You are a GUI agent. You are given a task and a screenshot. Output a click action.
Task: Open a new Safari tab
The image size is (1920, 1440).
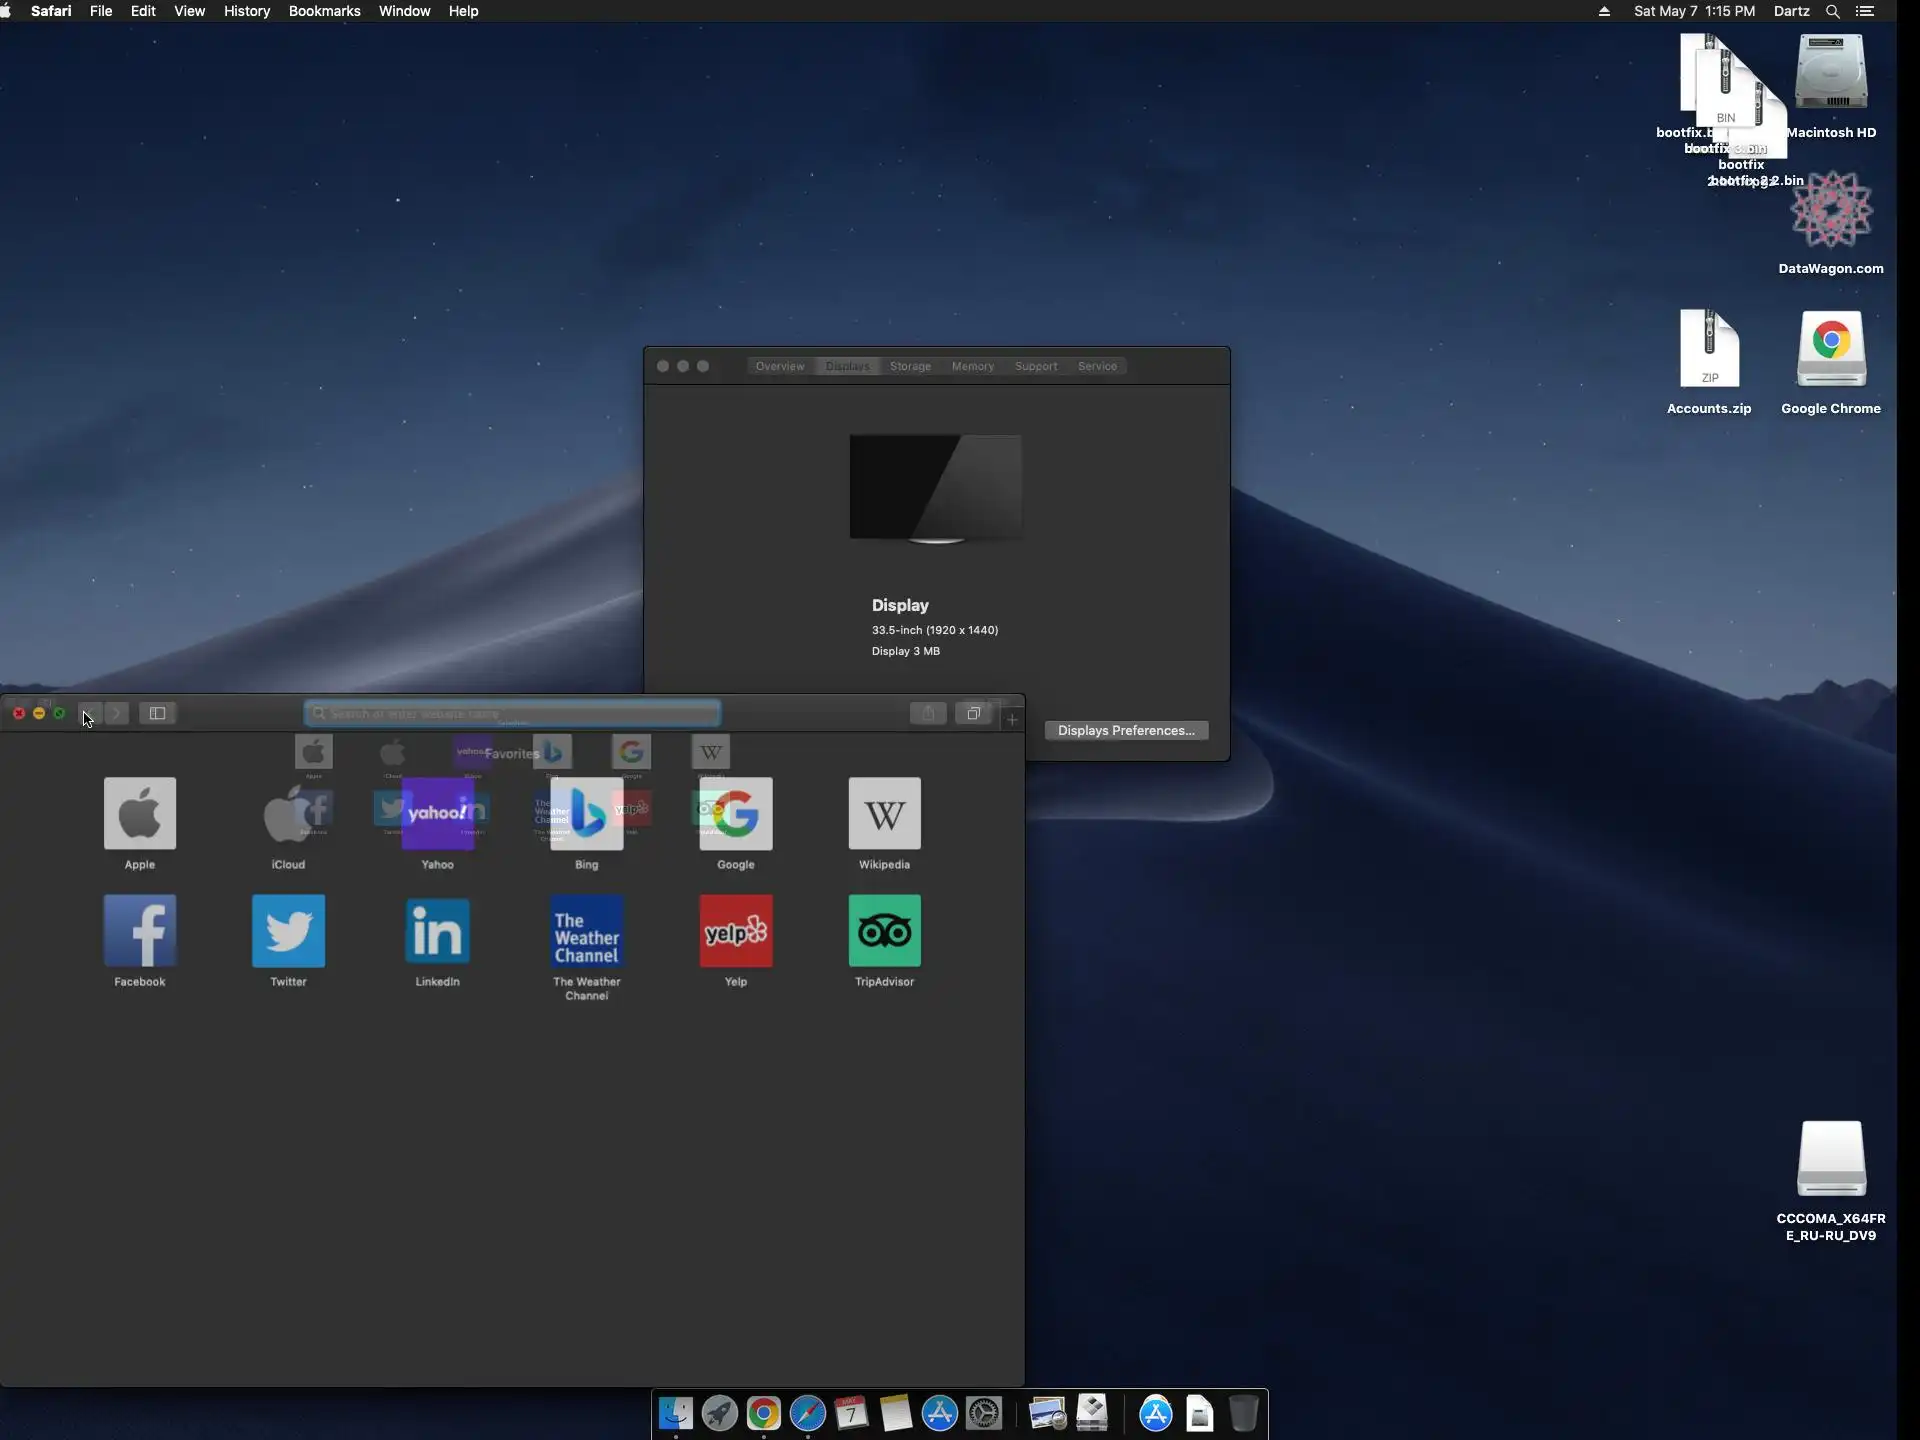[x=1012, y=719]
